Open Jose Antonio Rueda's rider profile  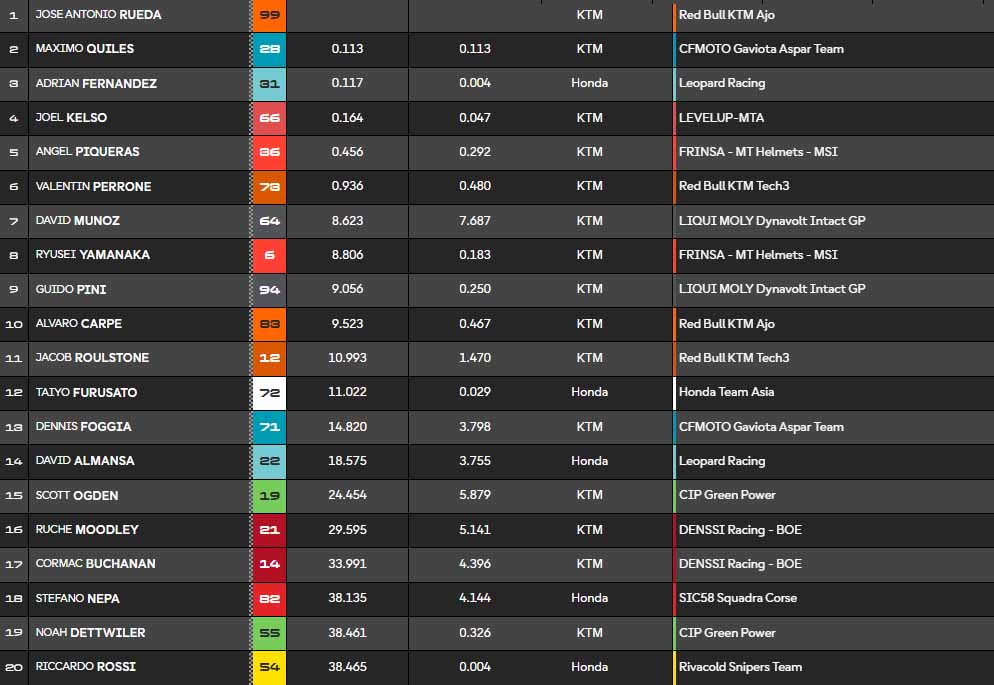98,15
